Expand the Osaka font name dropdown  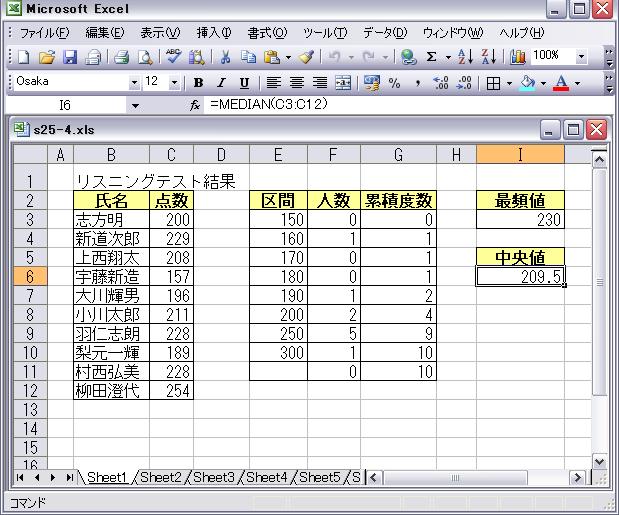[135, 83]
